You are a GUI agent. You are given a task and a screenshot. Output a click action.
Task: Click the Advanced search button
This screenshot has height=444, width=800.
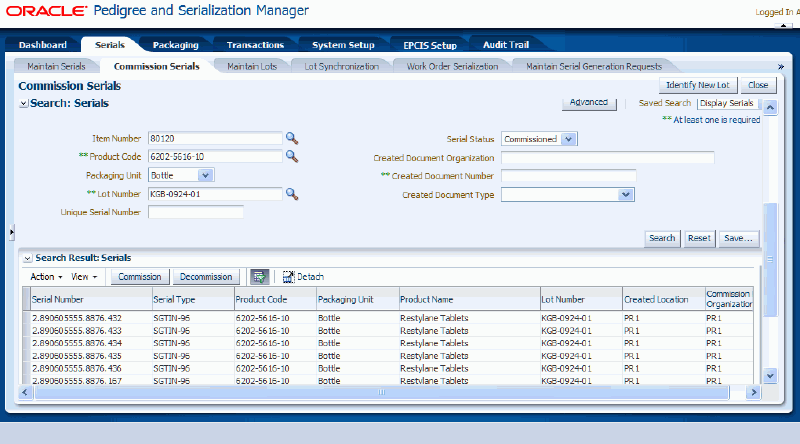coord(588,103)
